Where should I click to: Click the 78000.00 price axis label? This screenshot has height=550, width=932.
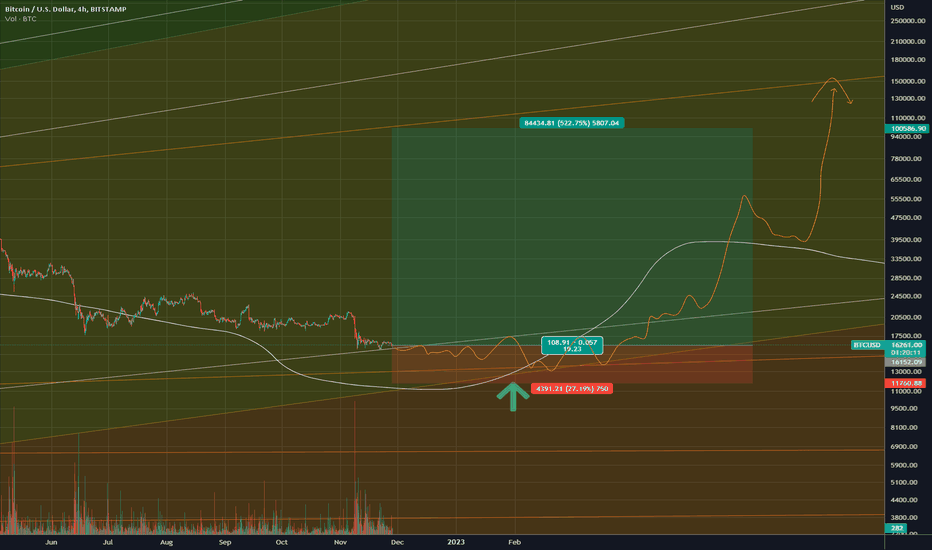point(908,159)
